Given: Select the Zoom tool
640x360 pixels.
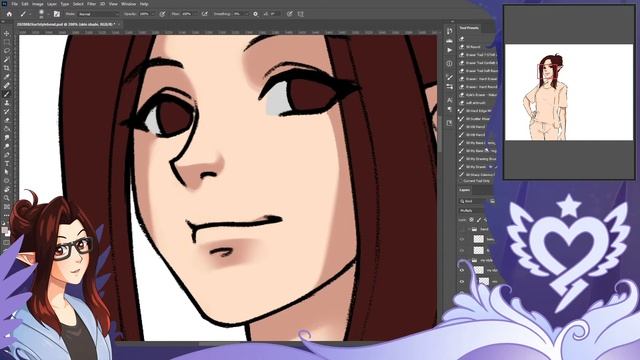Looking at the screenshot, I should tap(7, 198).
